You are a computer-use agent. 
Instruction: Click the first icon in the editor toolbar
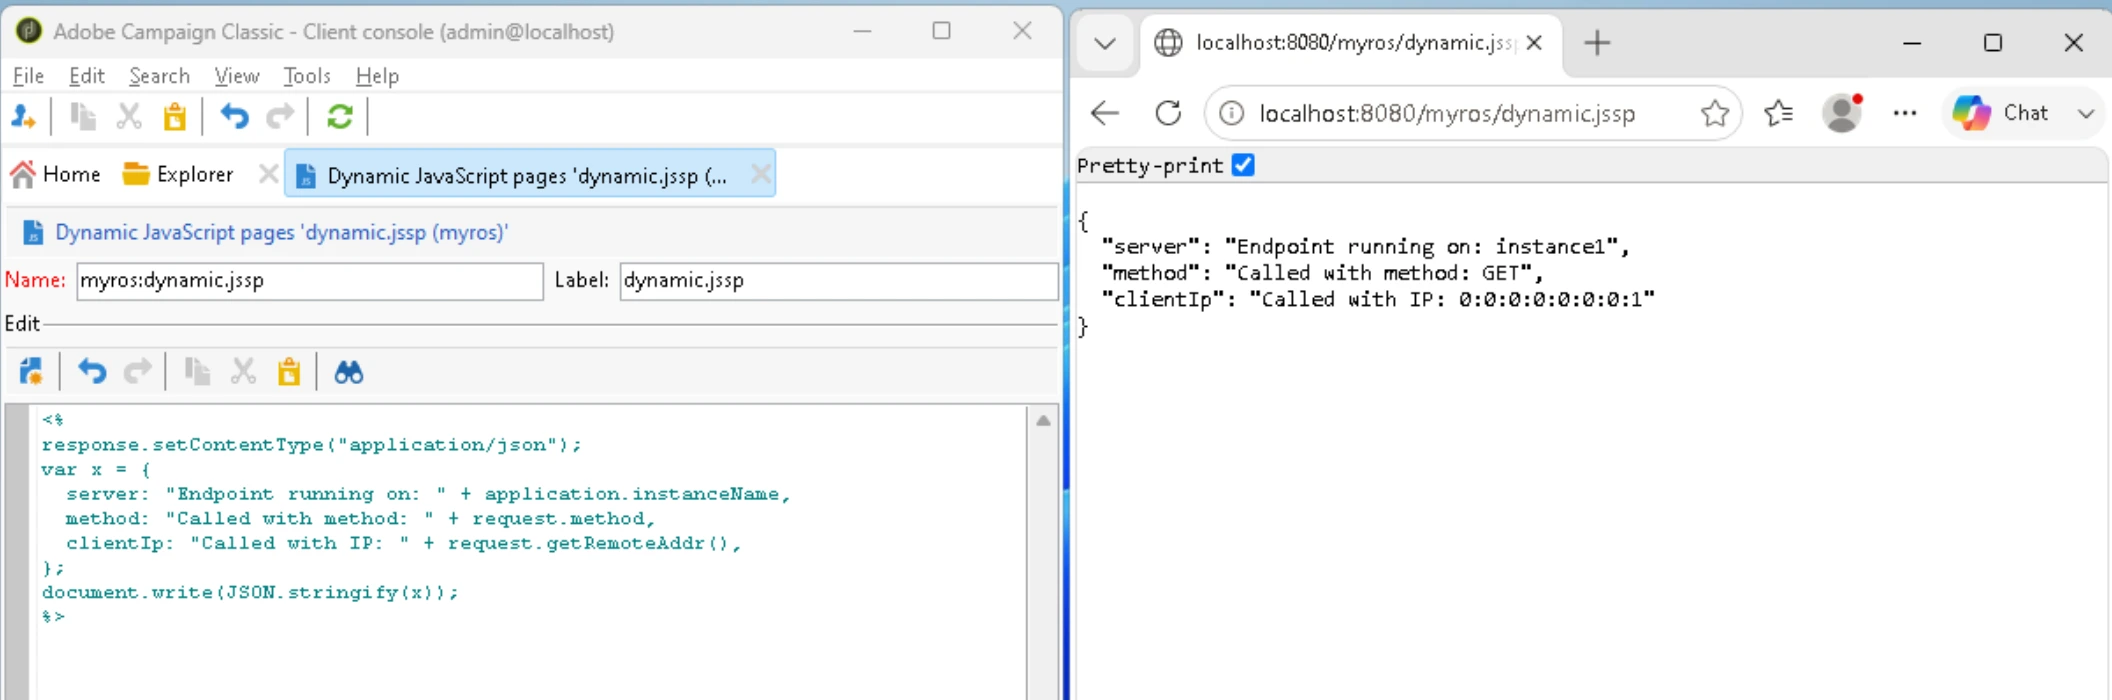coord(31,372)
